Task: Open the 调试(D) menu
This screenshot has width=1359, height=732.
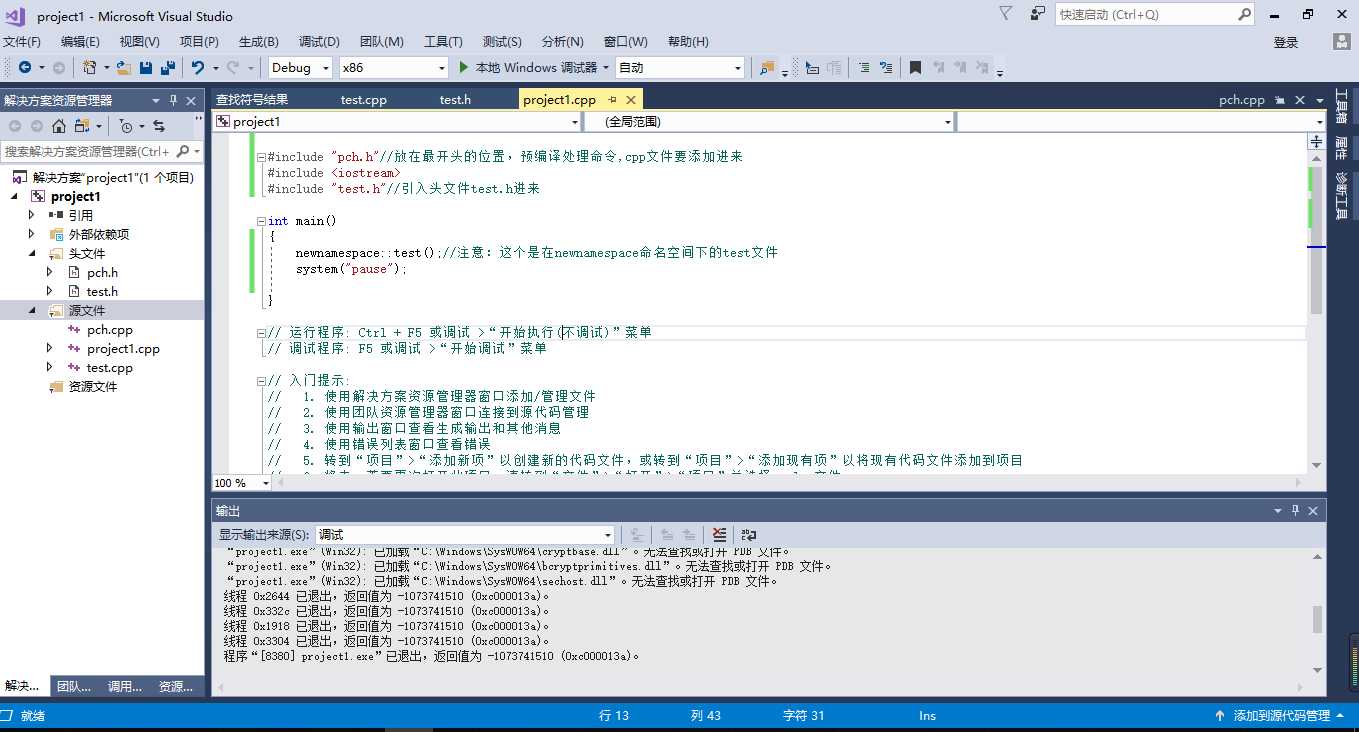Action: point(319,42)
